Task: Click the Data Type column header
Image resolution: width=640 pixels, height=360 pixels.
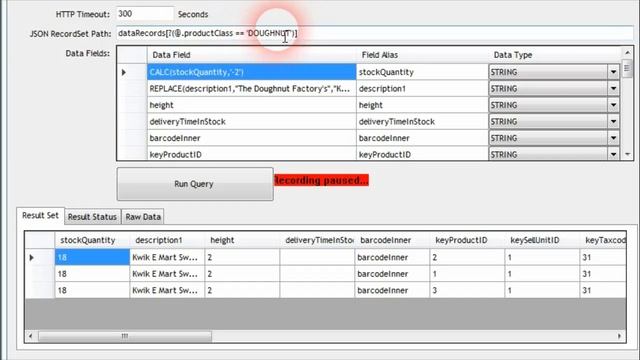Action: pyautogui.click(x=554, y=55)
